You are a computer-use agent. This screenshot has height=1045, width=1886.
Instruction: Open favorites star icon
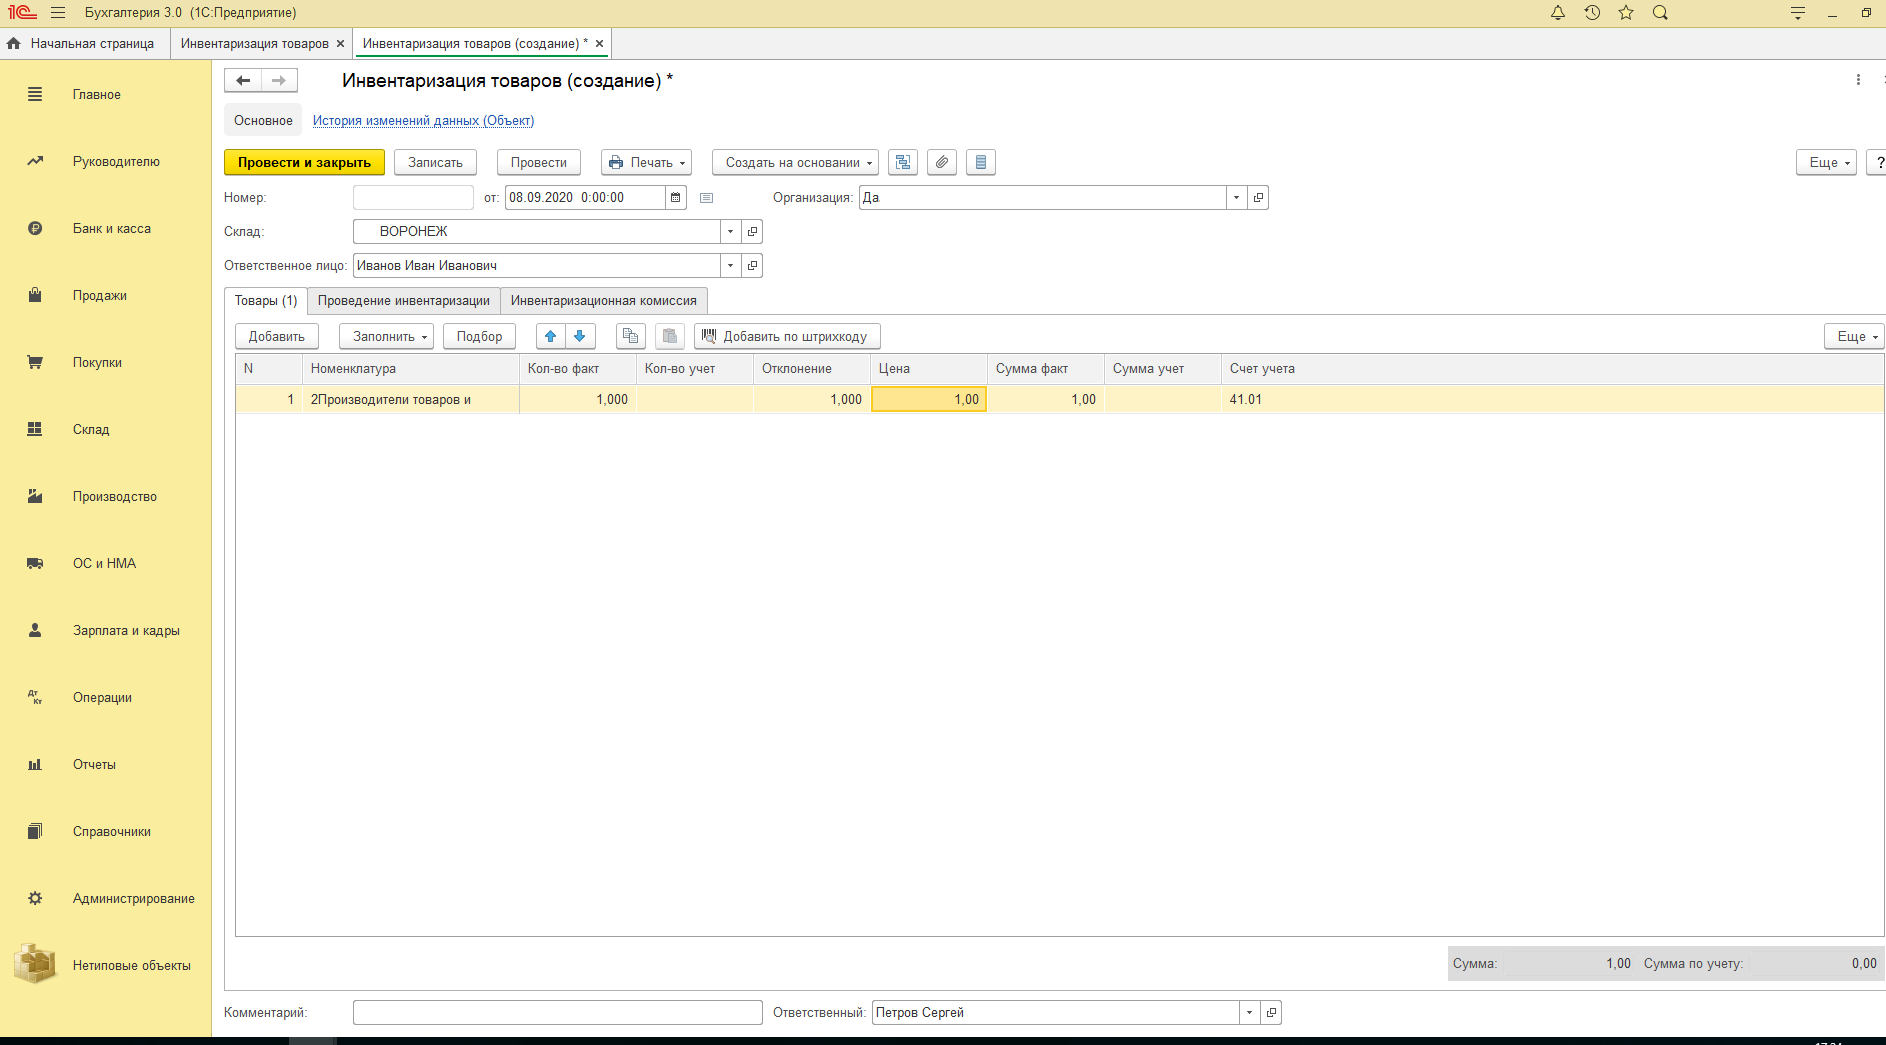[1626, 13]
